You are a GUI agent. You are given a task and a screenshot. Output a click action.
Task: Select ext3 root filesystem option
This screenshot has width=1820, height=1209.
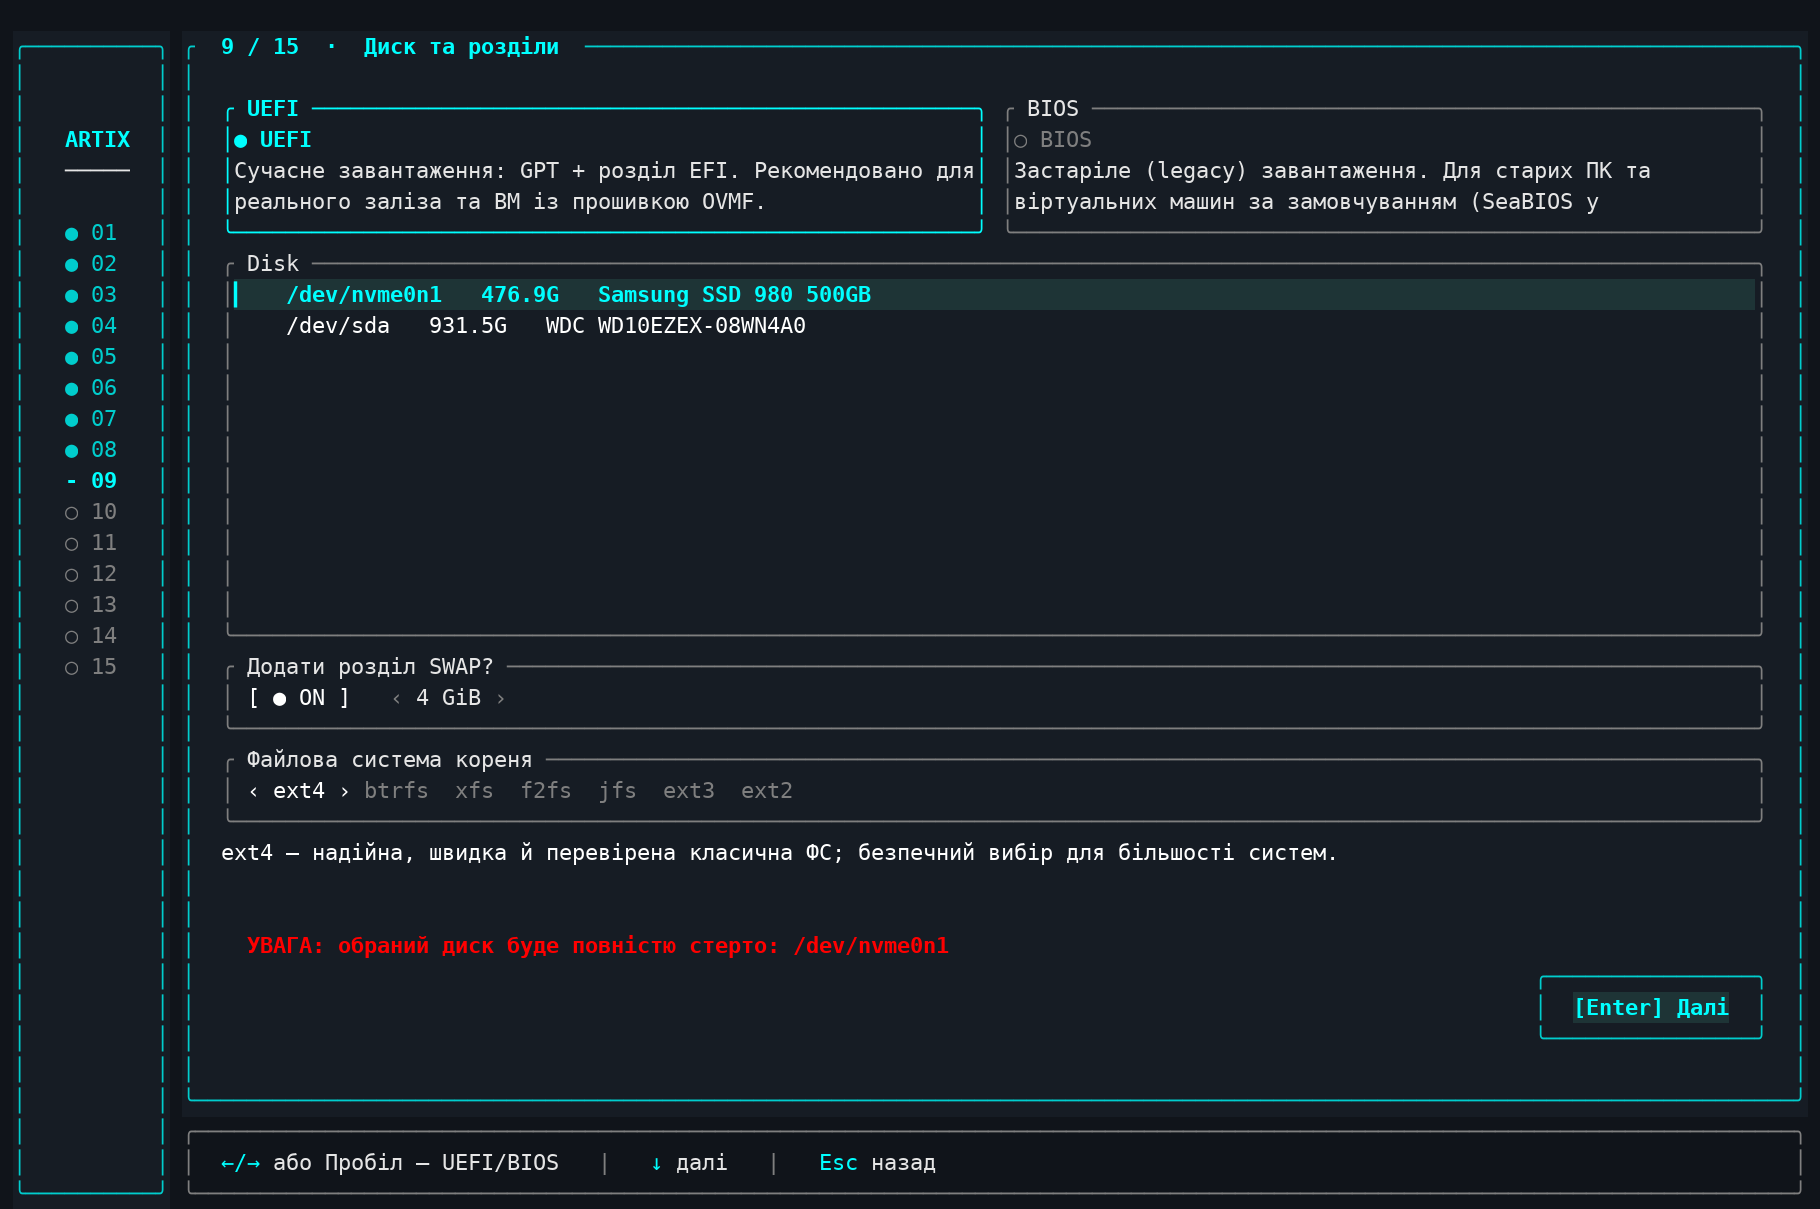[689, 791]
